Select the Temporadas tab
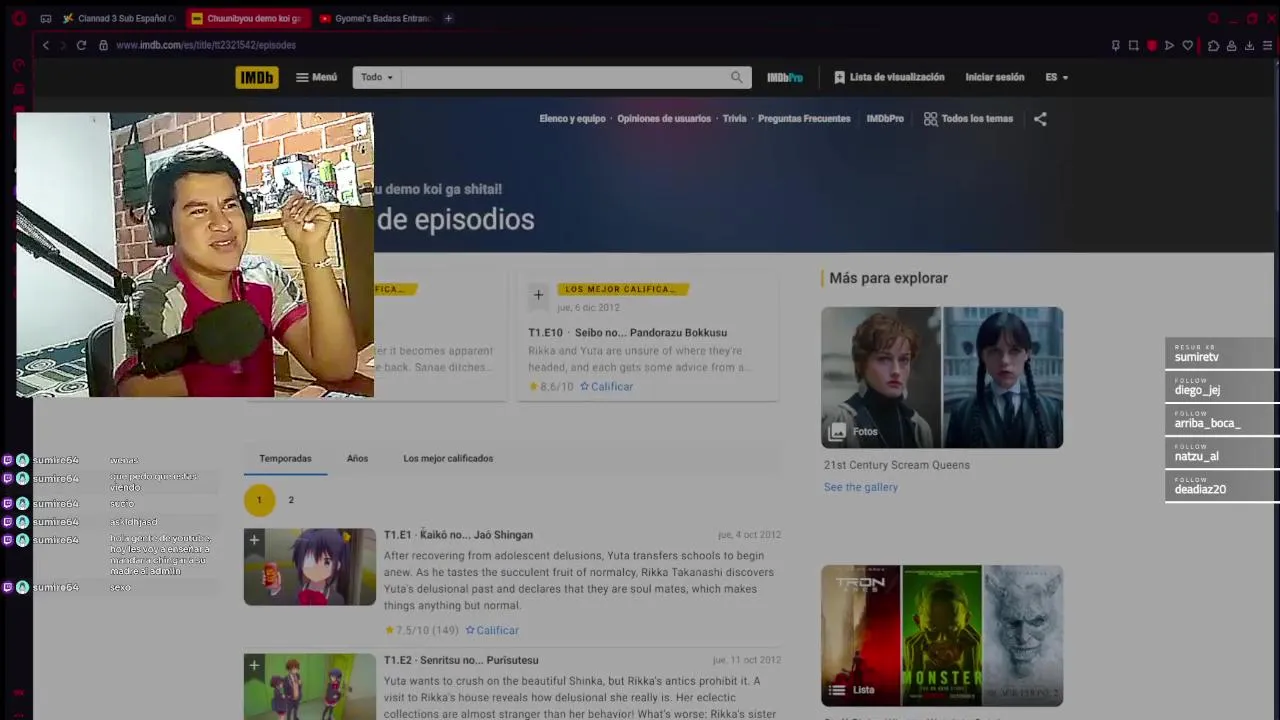Screen dimensions: 1280x720 coord(285,458)
